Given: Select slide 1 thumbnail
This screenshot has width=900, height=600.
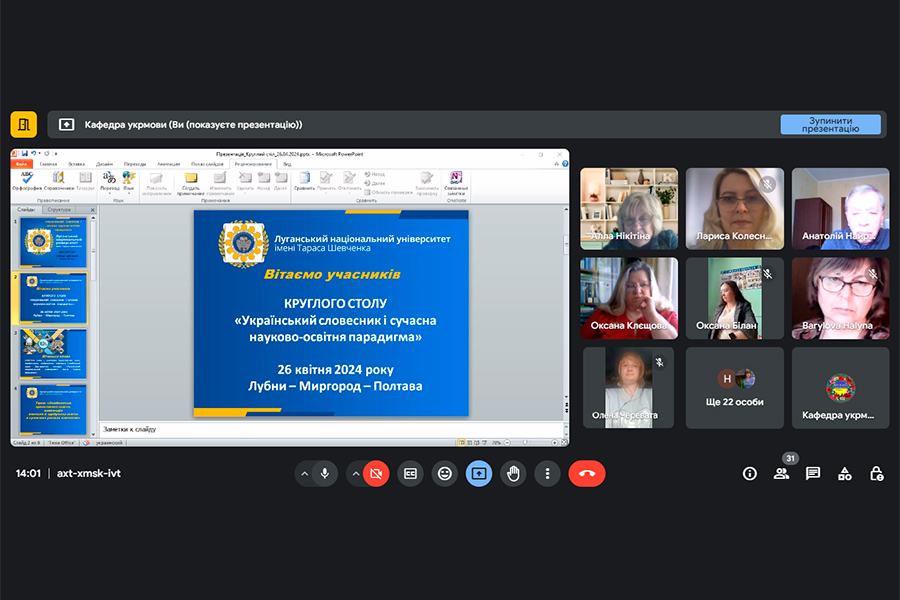Looking at the screenshot, I should point(53,243).
